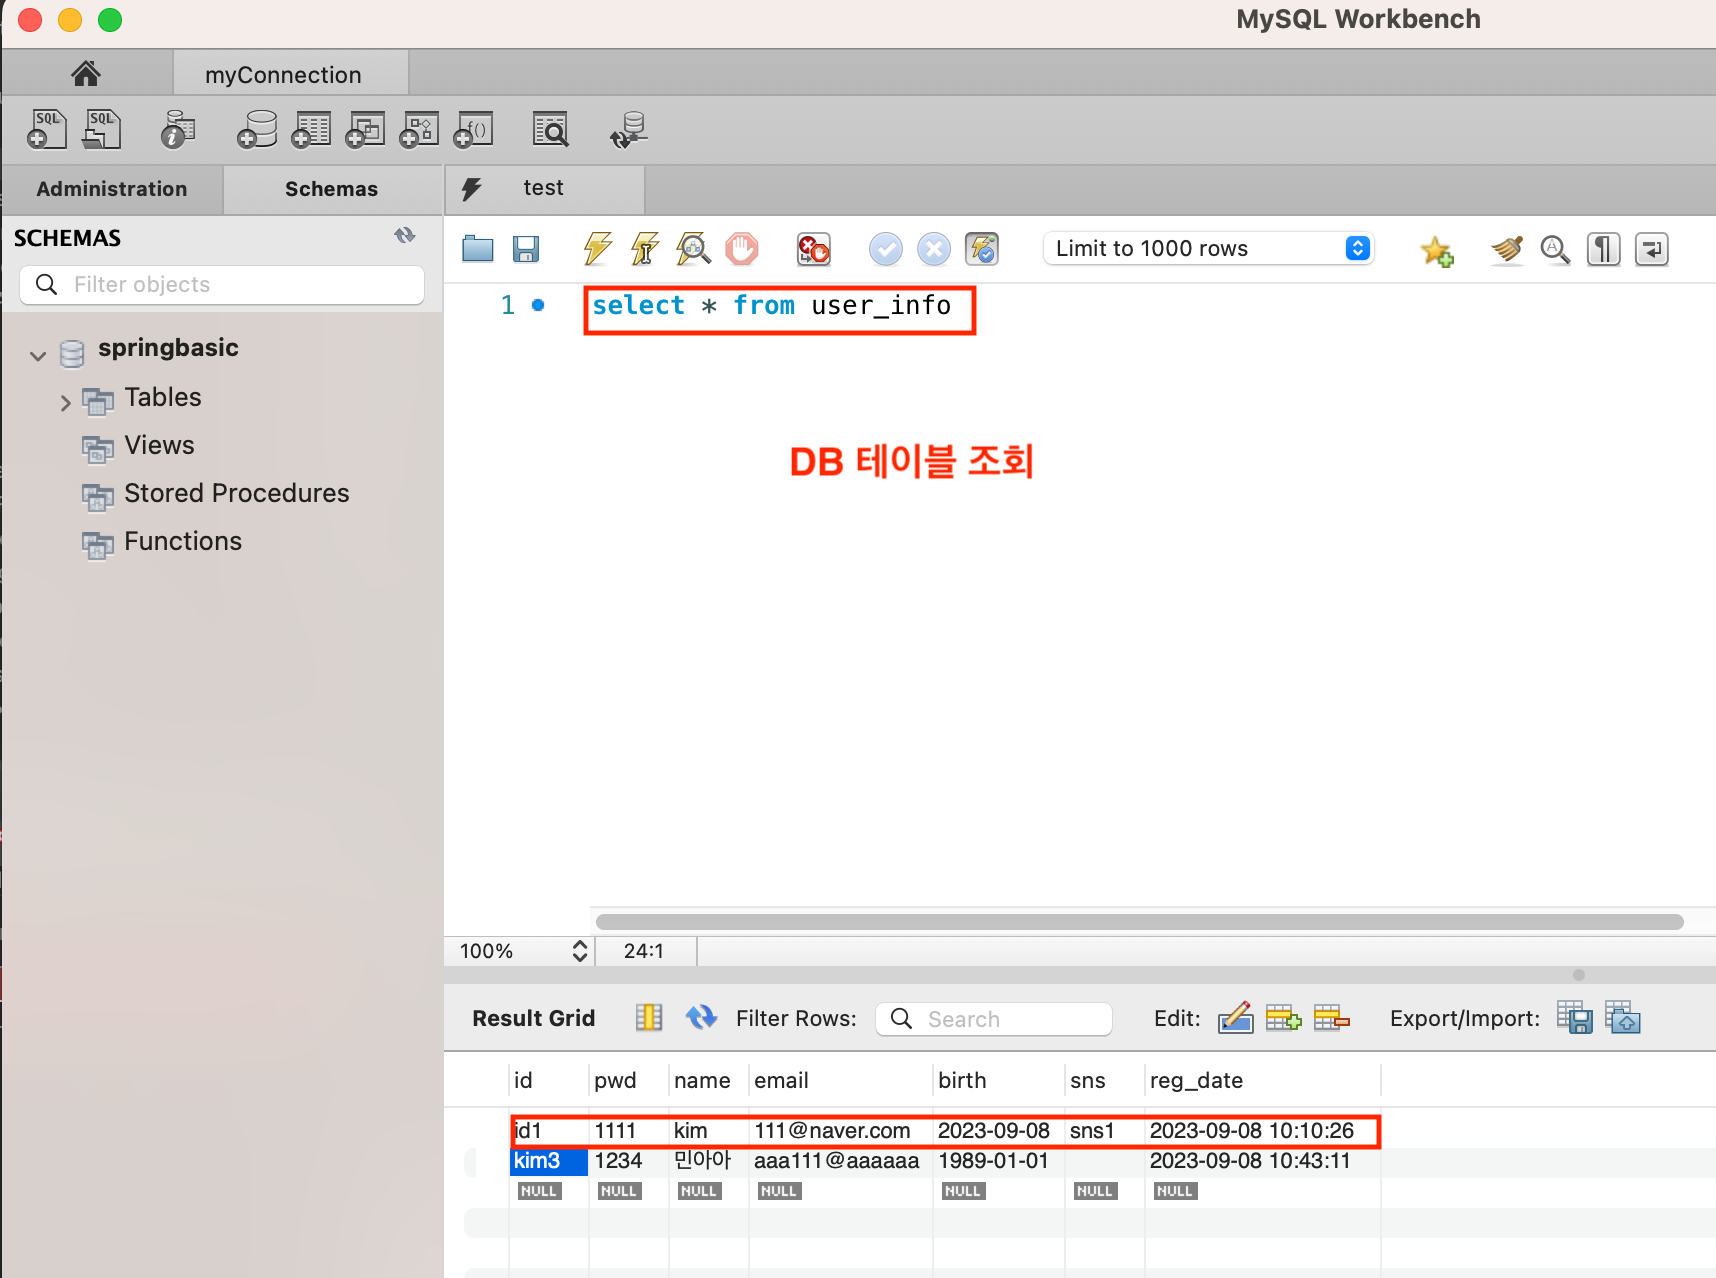
Task: Refresh the result grid data
Action: pyautogui.click(x=701, y=1018)
